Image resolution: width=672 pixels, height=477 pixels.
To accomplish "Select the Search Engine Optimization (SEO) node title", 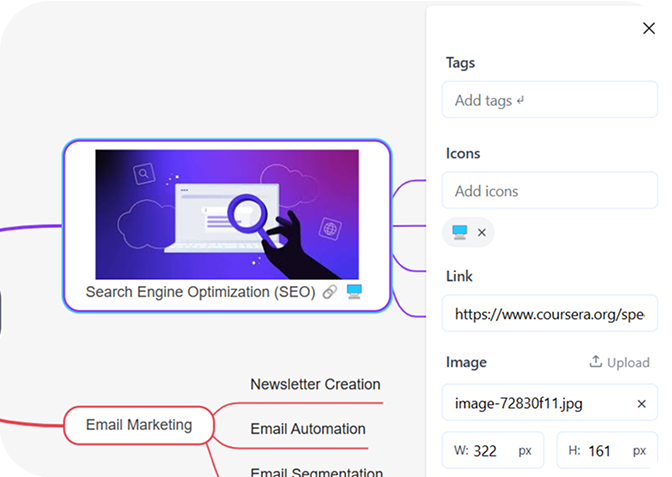I will tap(200, 292).
